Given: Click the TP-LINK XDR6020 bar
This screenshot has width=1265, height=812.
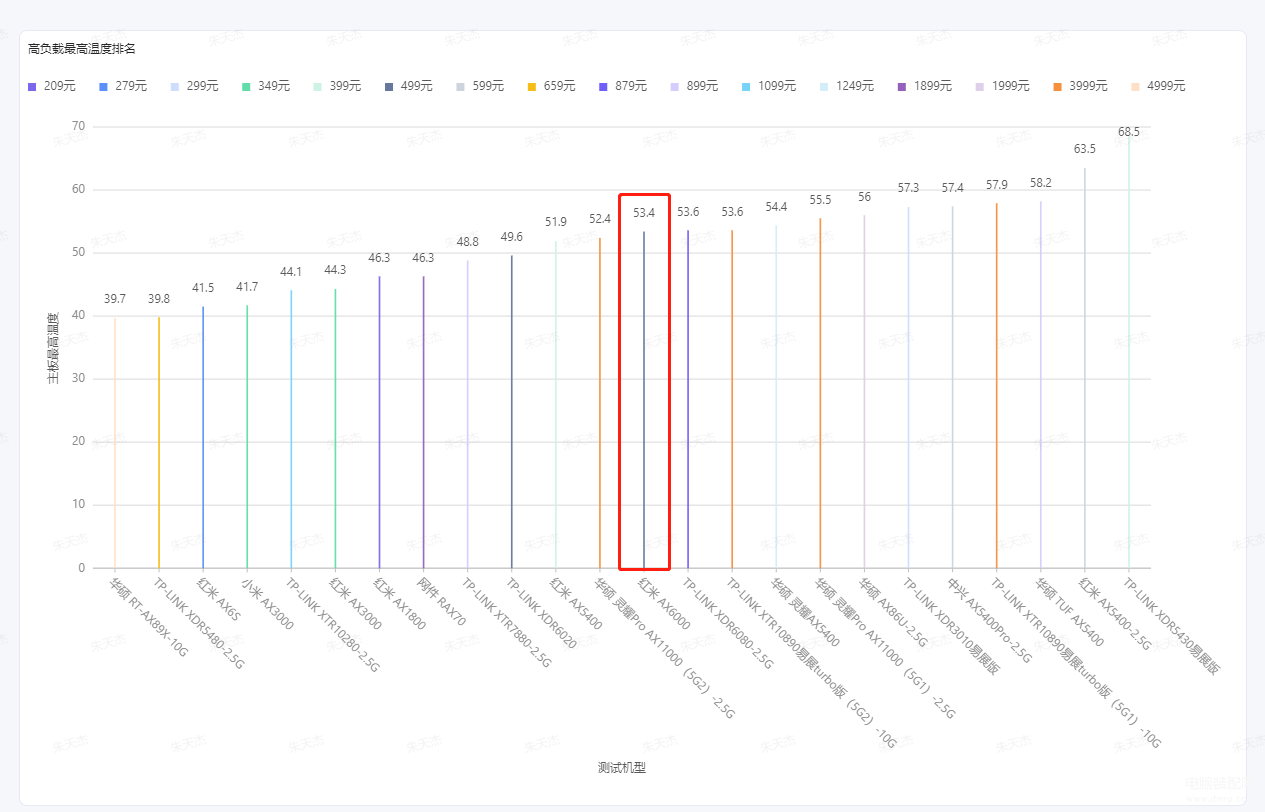Looking at the screenshot, I should pos(512,412).
